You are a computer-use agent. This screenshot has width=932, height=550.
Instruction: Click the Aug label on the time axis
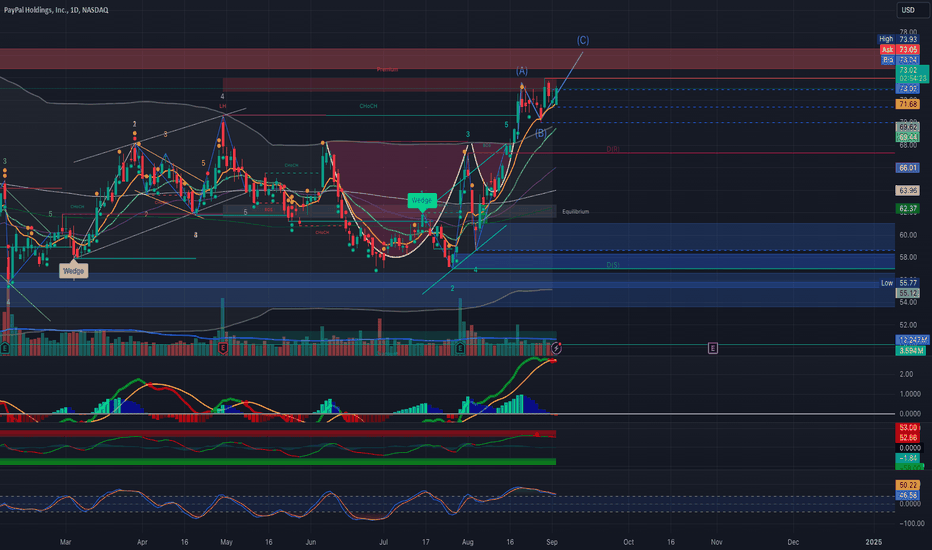tap(467, 542)
